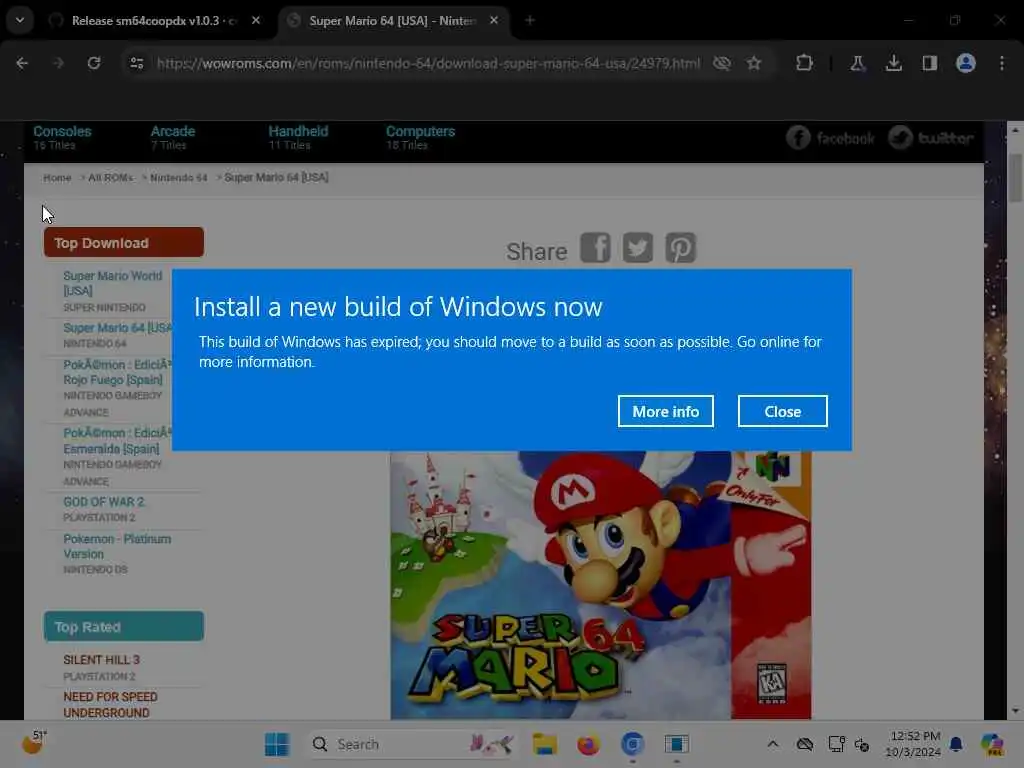Open the weather widget on taskbar
Screen dimensions: 1024x768
[34, 743]
